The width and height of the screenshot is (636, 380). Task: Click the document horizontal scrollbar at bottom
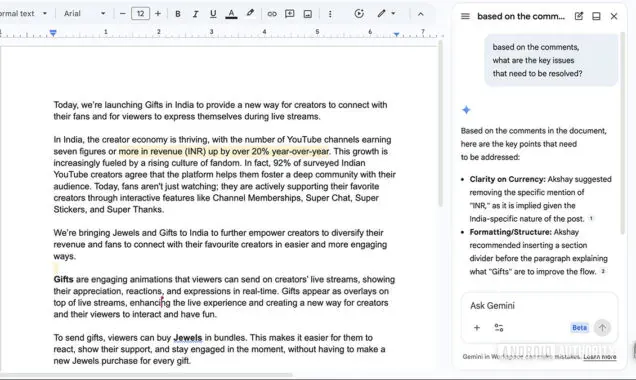pyautogui.click(x=146, y=375)
